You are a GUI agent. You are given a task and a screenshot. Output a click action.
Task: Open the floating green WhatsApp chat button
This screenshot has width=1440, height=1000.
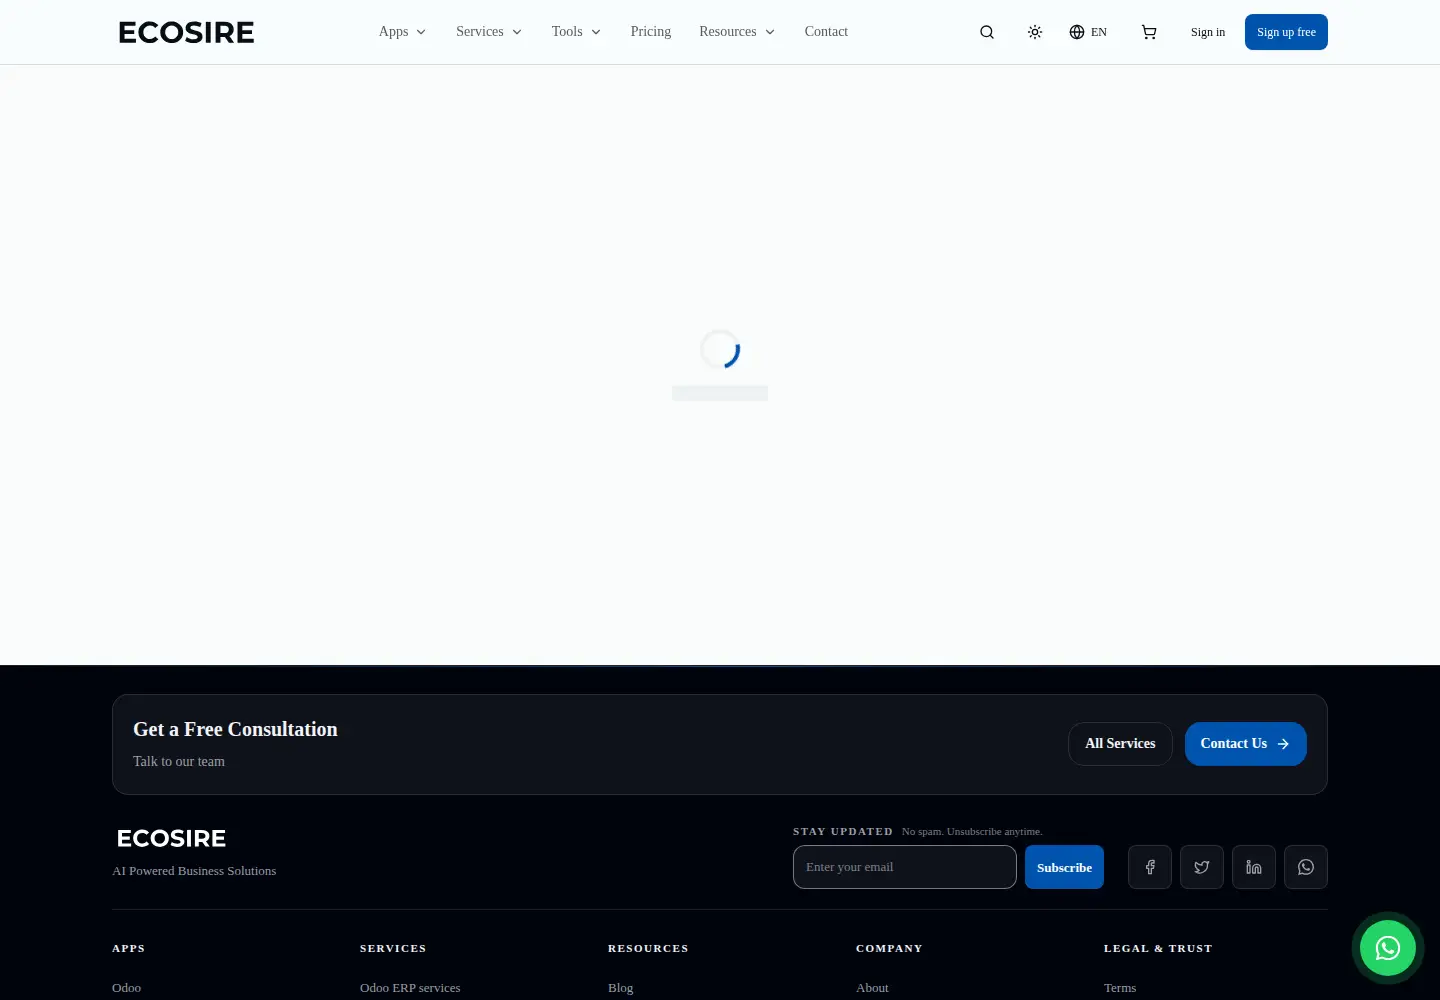coord(1388,948)
